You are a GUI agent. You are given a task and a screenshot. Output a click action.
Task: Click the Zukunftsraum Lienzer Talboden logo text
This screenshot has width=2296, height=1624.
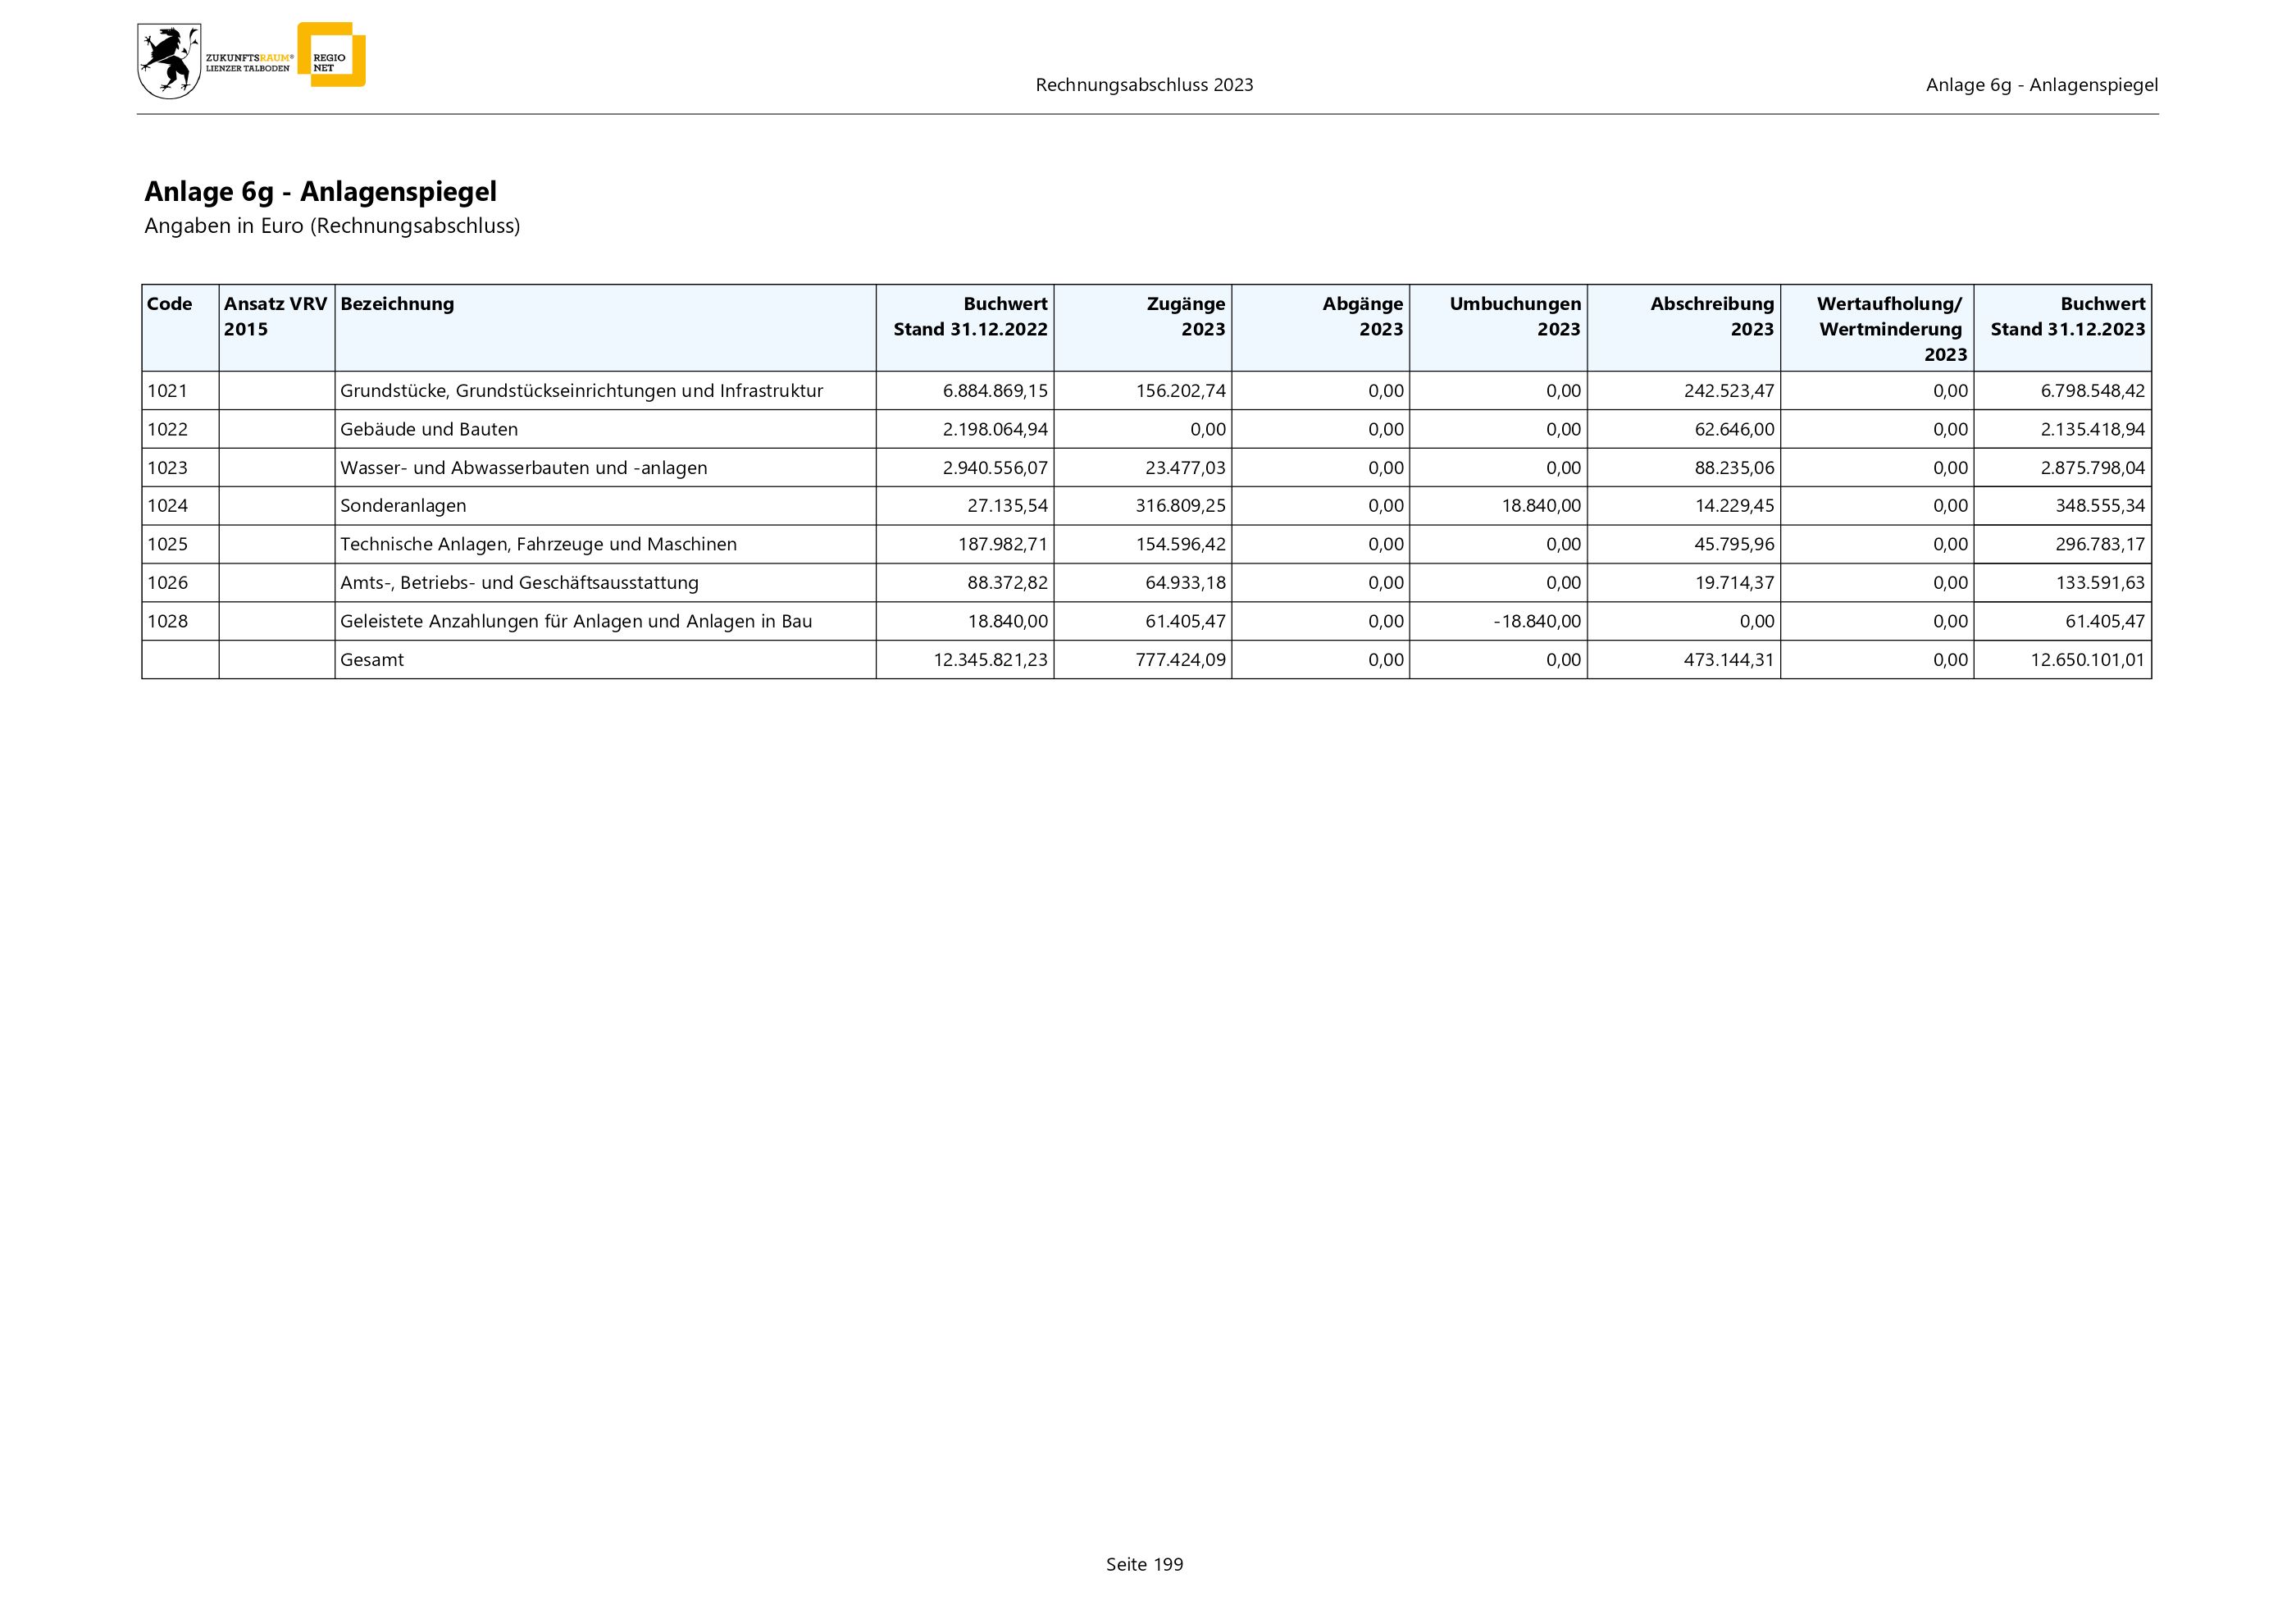coord(248,62)
